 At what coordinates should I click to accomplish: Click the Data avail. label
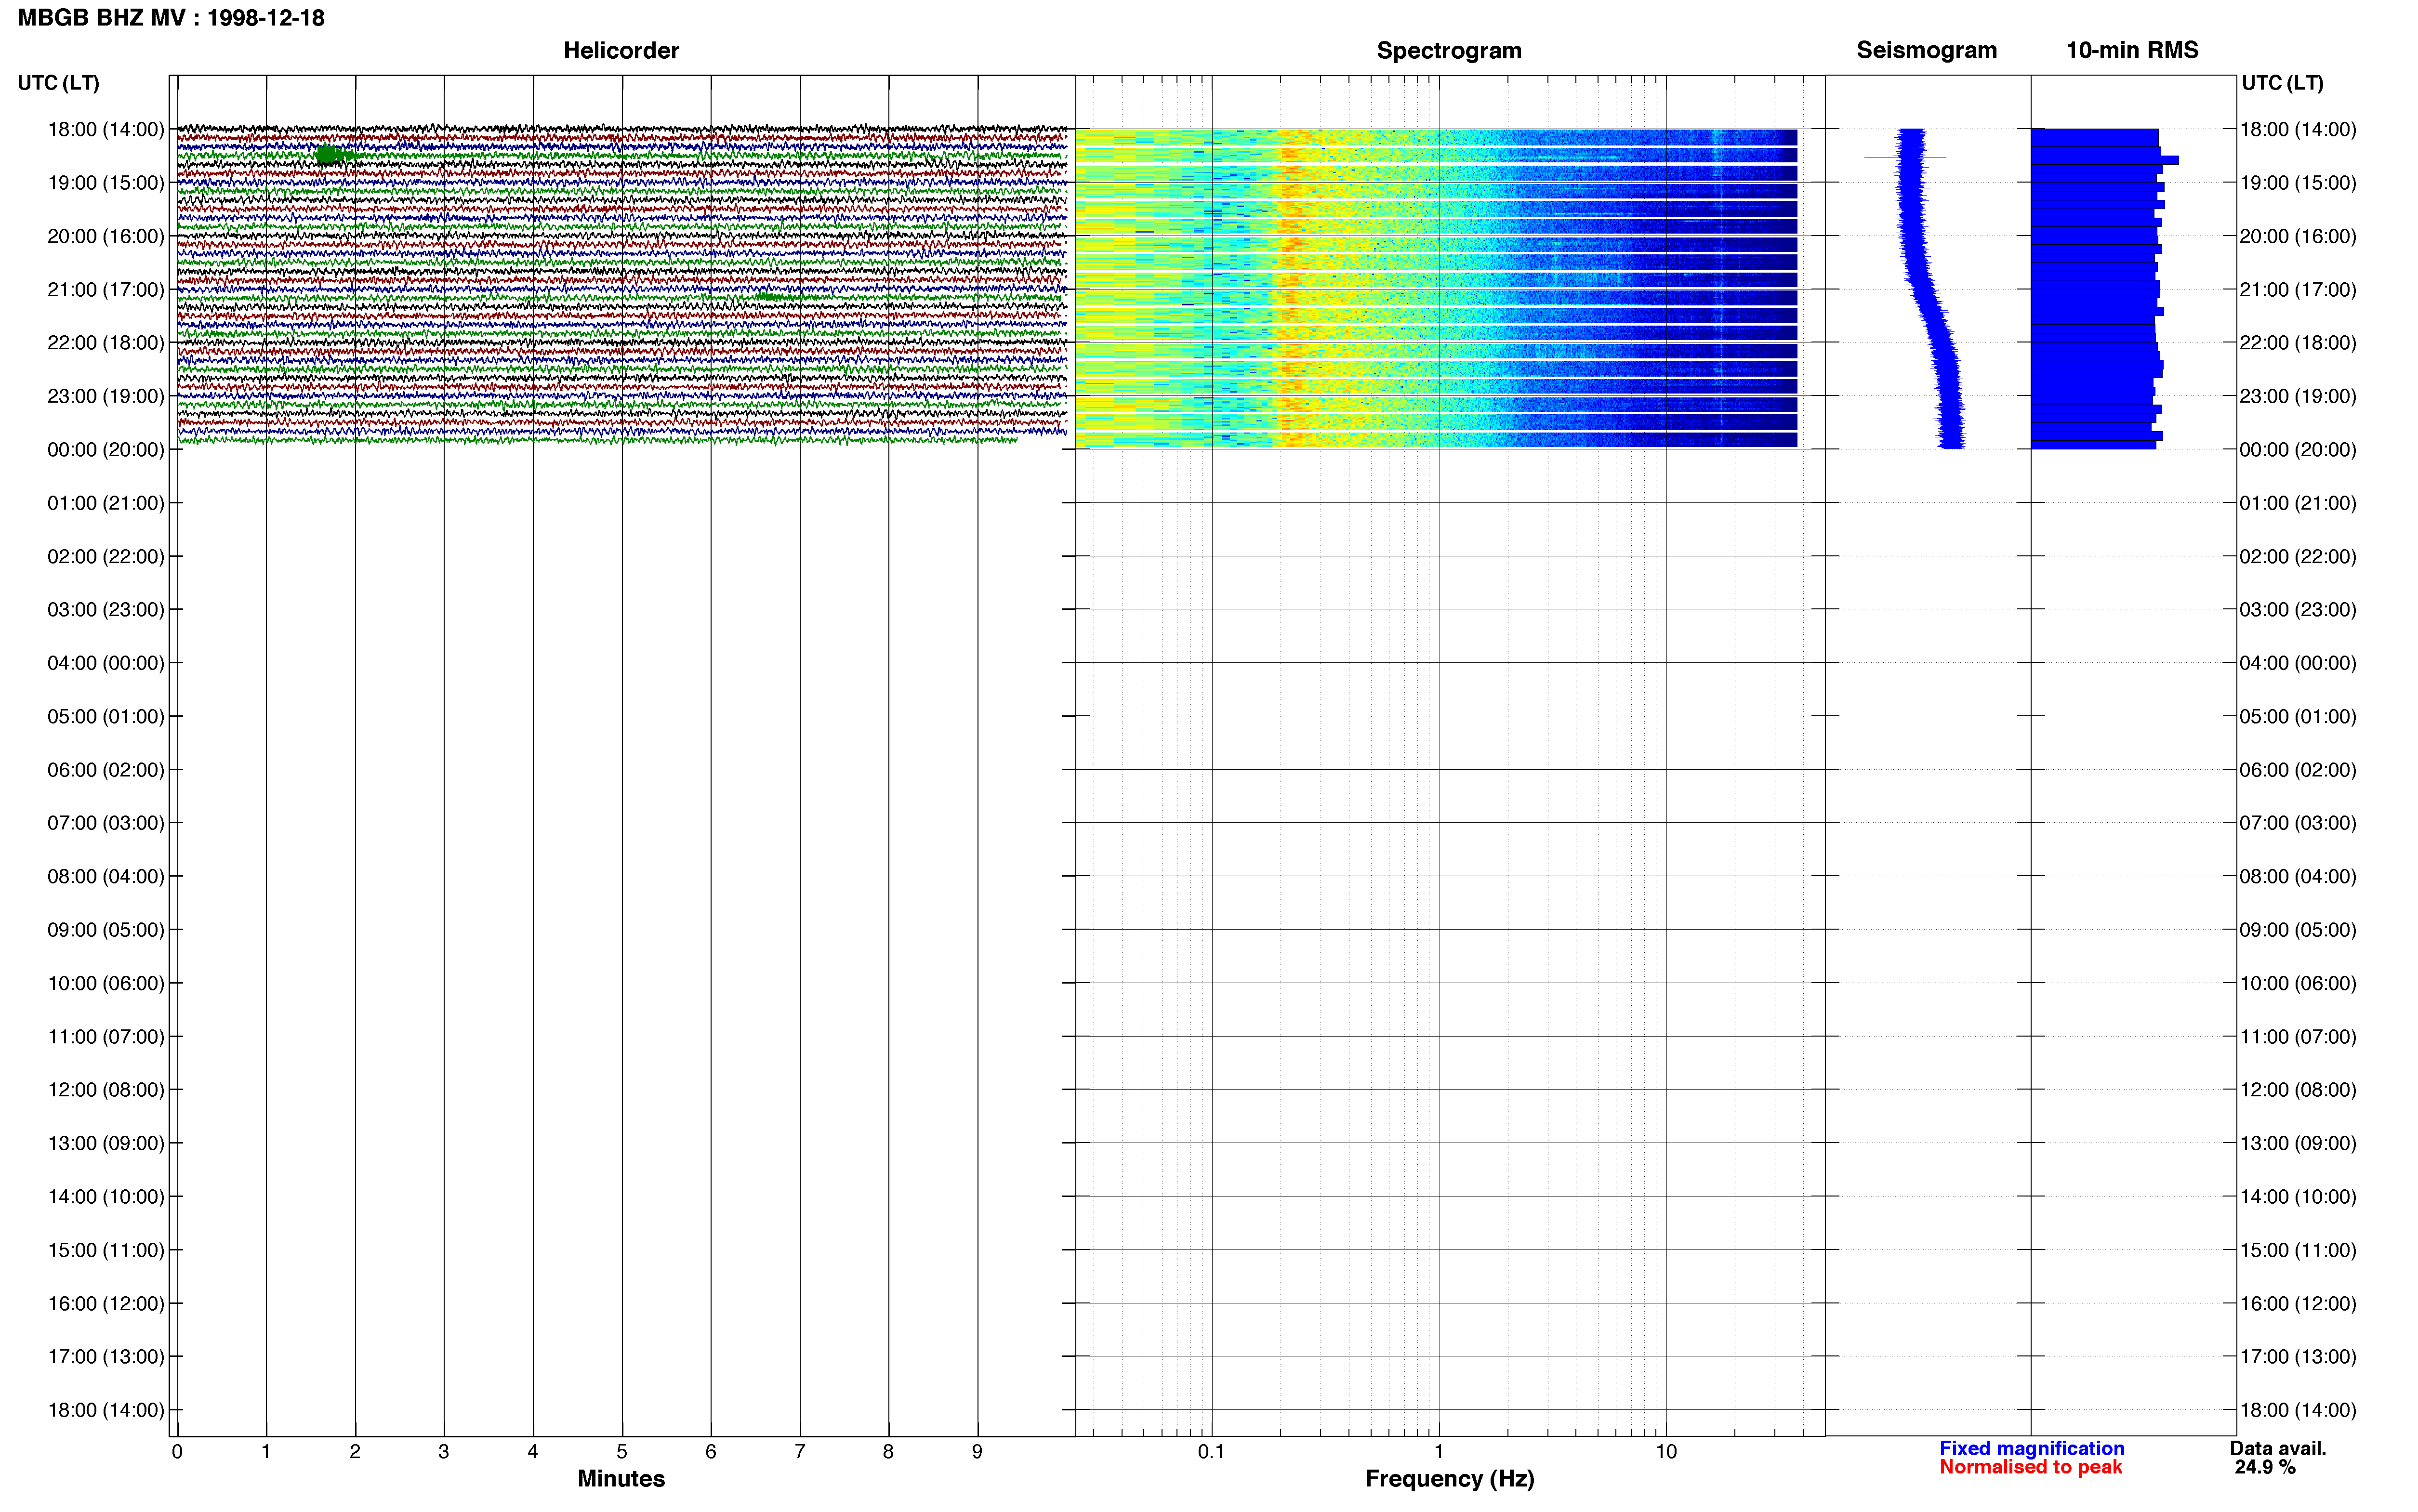point(2278,1448)
